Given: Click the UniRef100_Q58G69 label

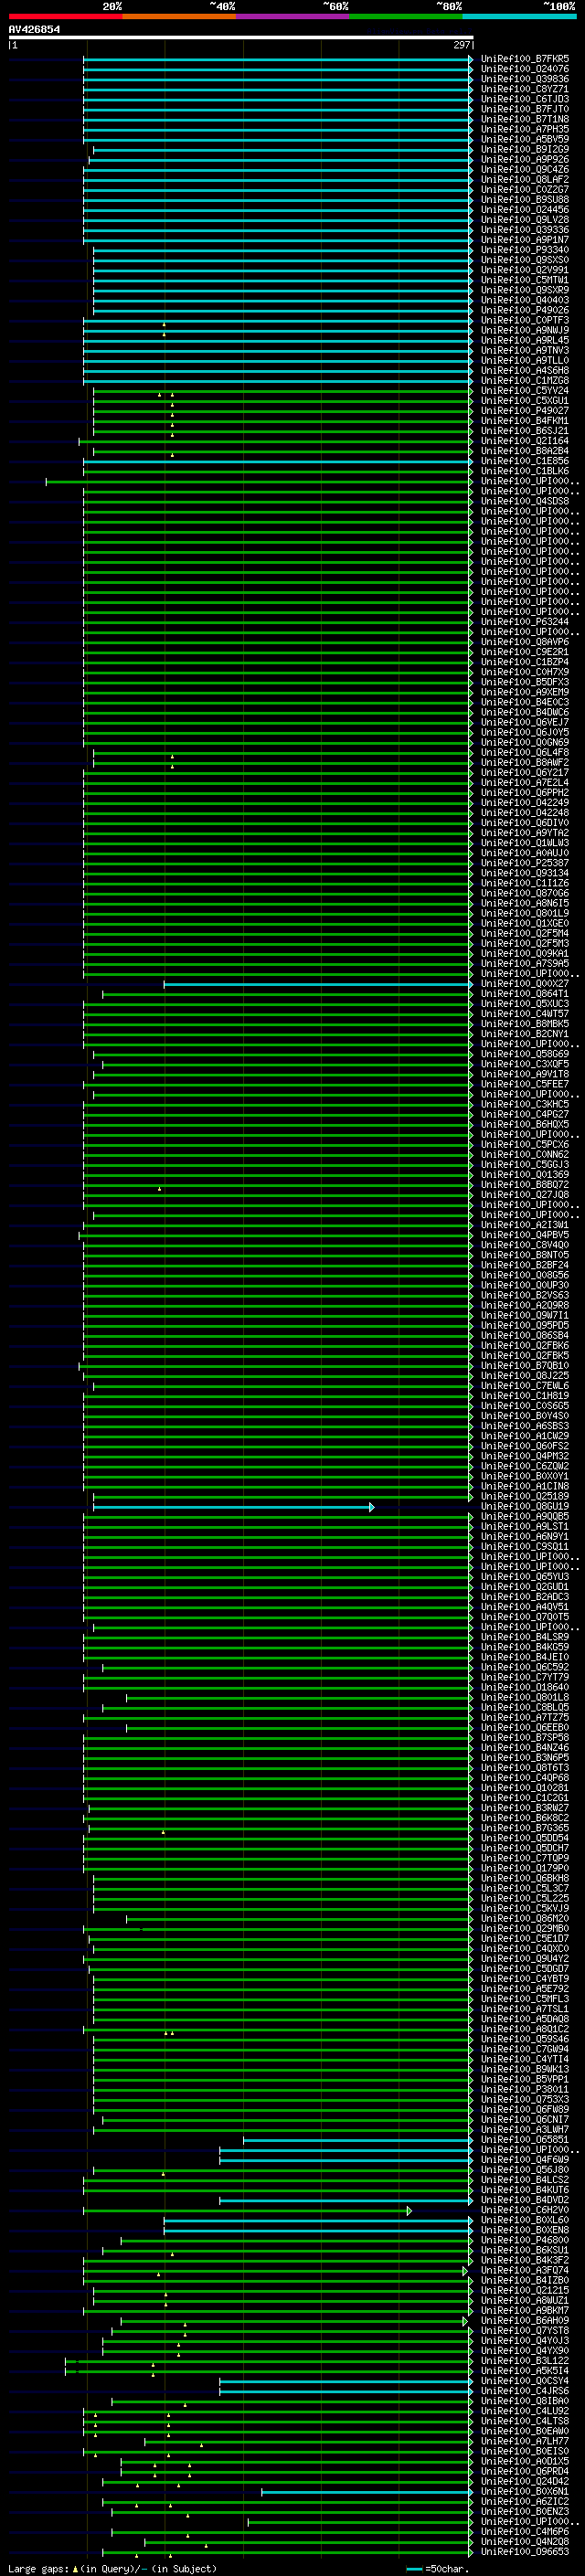Looking at the screenshot, I should click(525, 1054).
